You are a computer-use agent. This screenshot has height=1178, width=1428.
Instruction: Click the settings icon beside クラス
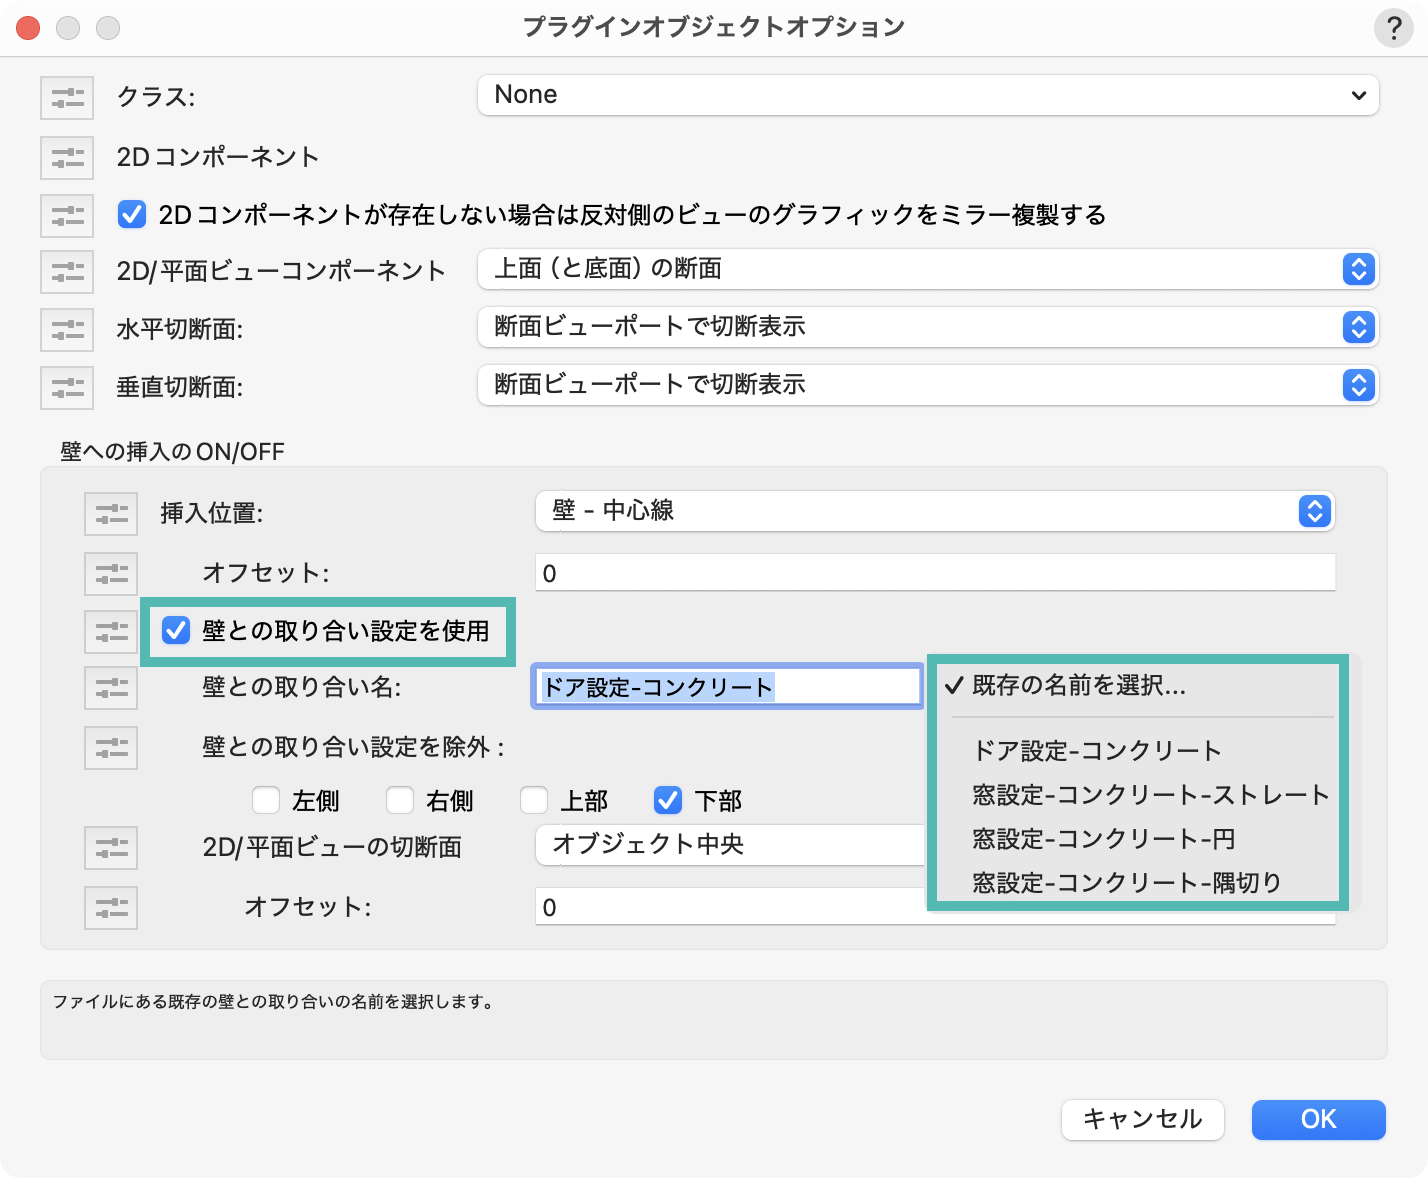pos(67,98)
